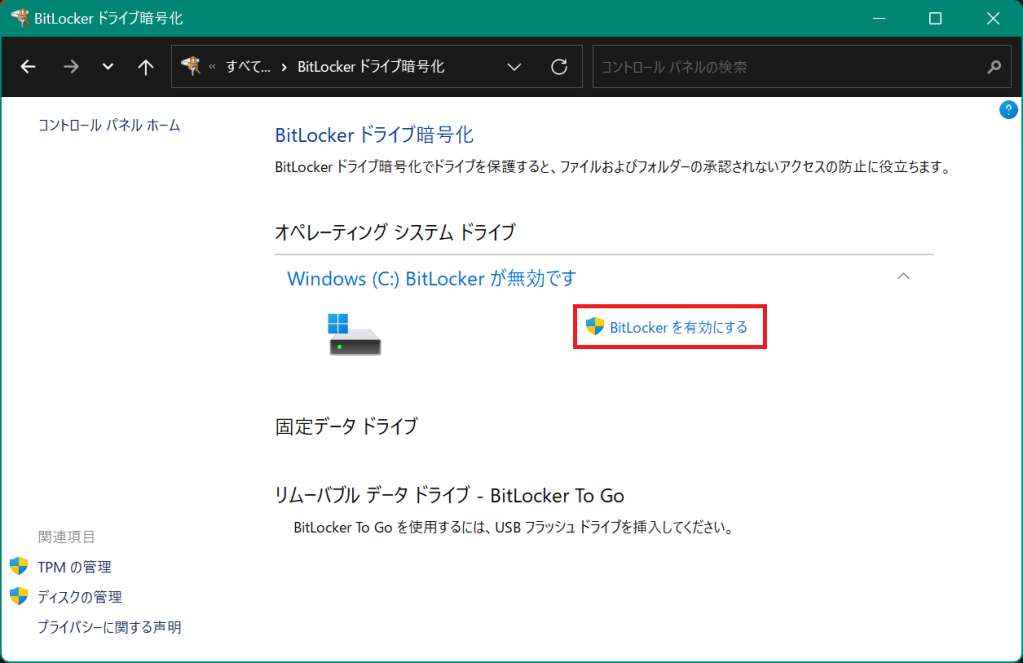The height and width of the screenshot is (663, 1023).
Task: Navigate up one level with up arrow
Action: 146,67
